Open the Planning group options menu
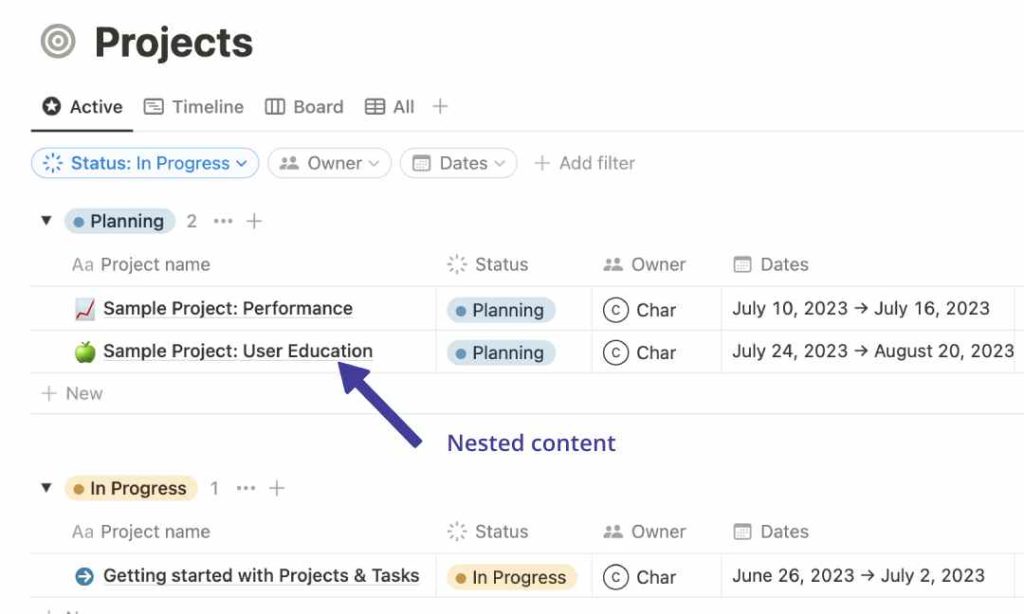Screen dimensions: 1024x614 tap(224, 220)
